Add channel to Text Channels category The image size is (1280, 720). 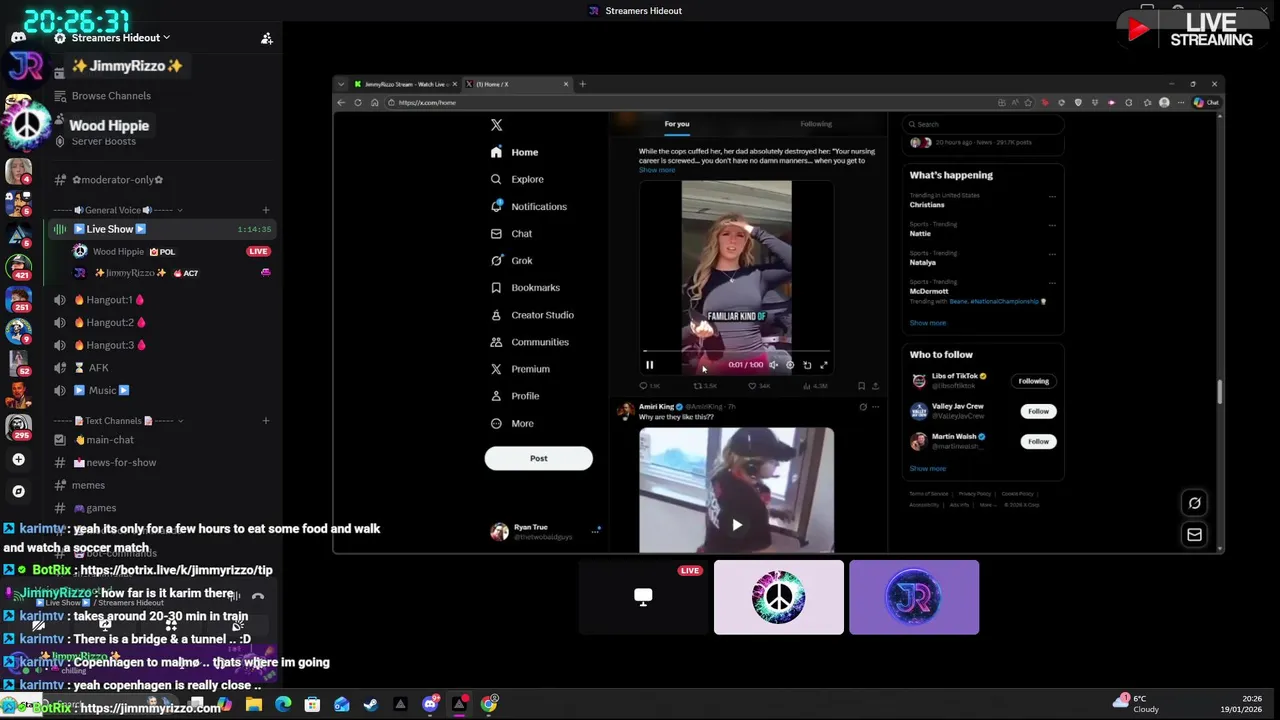(x=265, y=421)
